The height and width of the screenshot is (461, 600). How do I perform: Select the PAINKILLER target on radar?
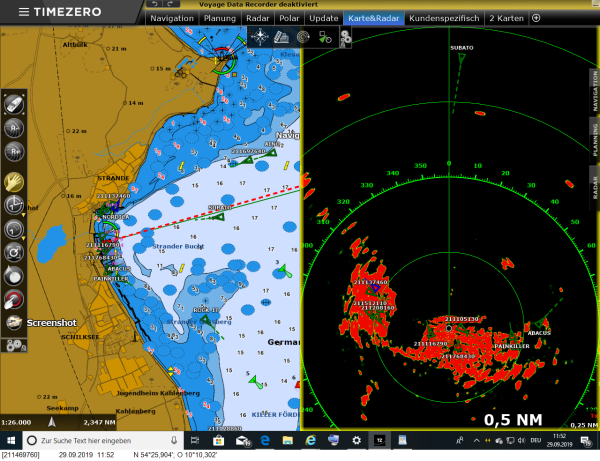pos(513,337)
